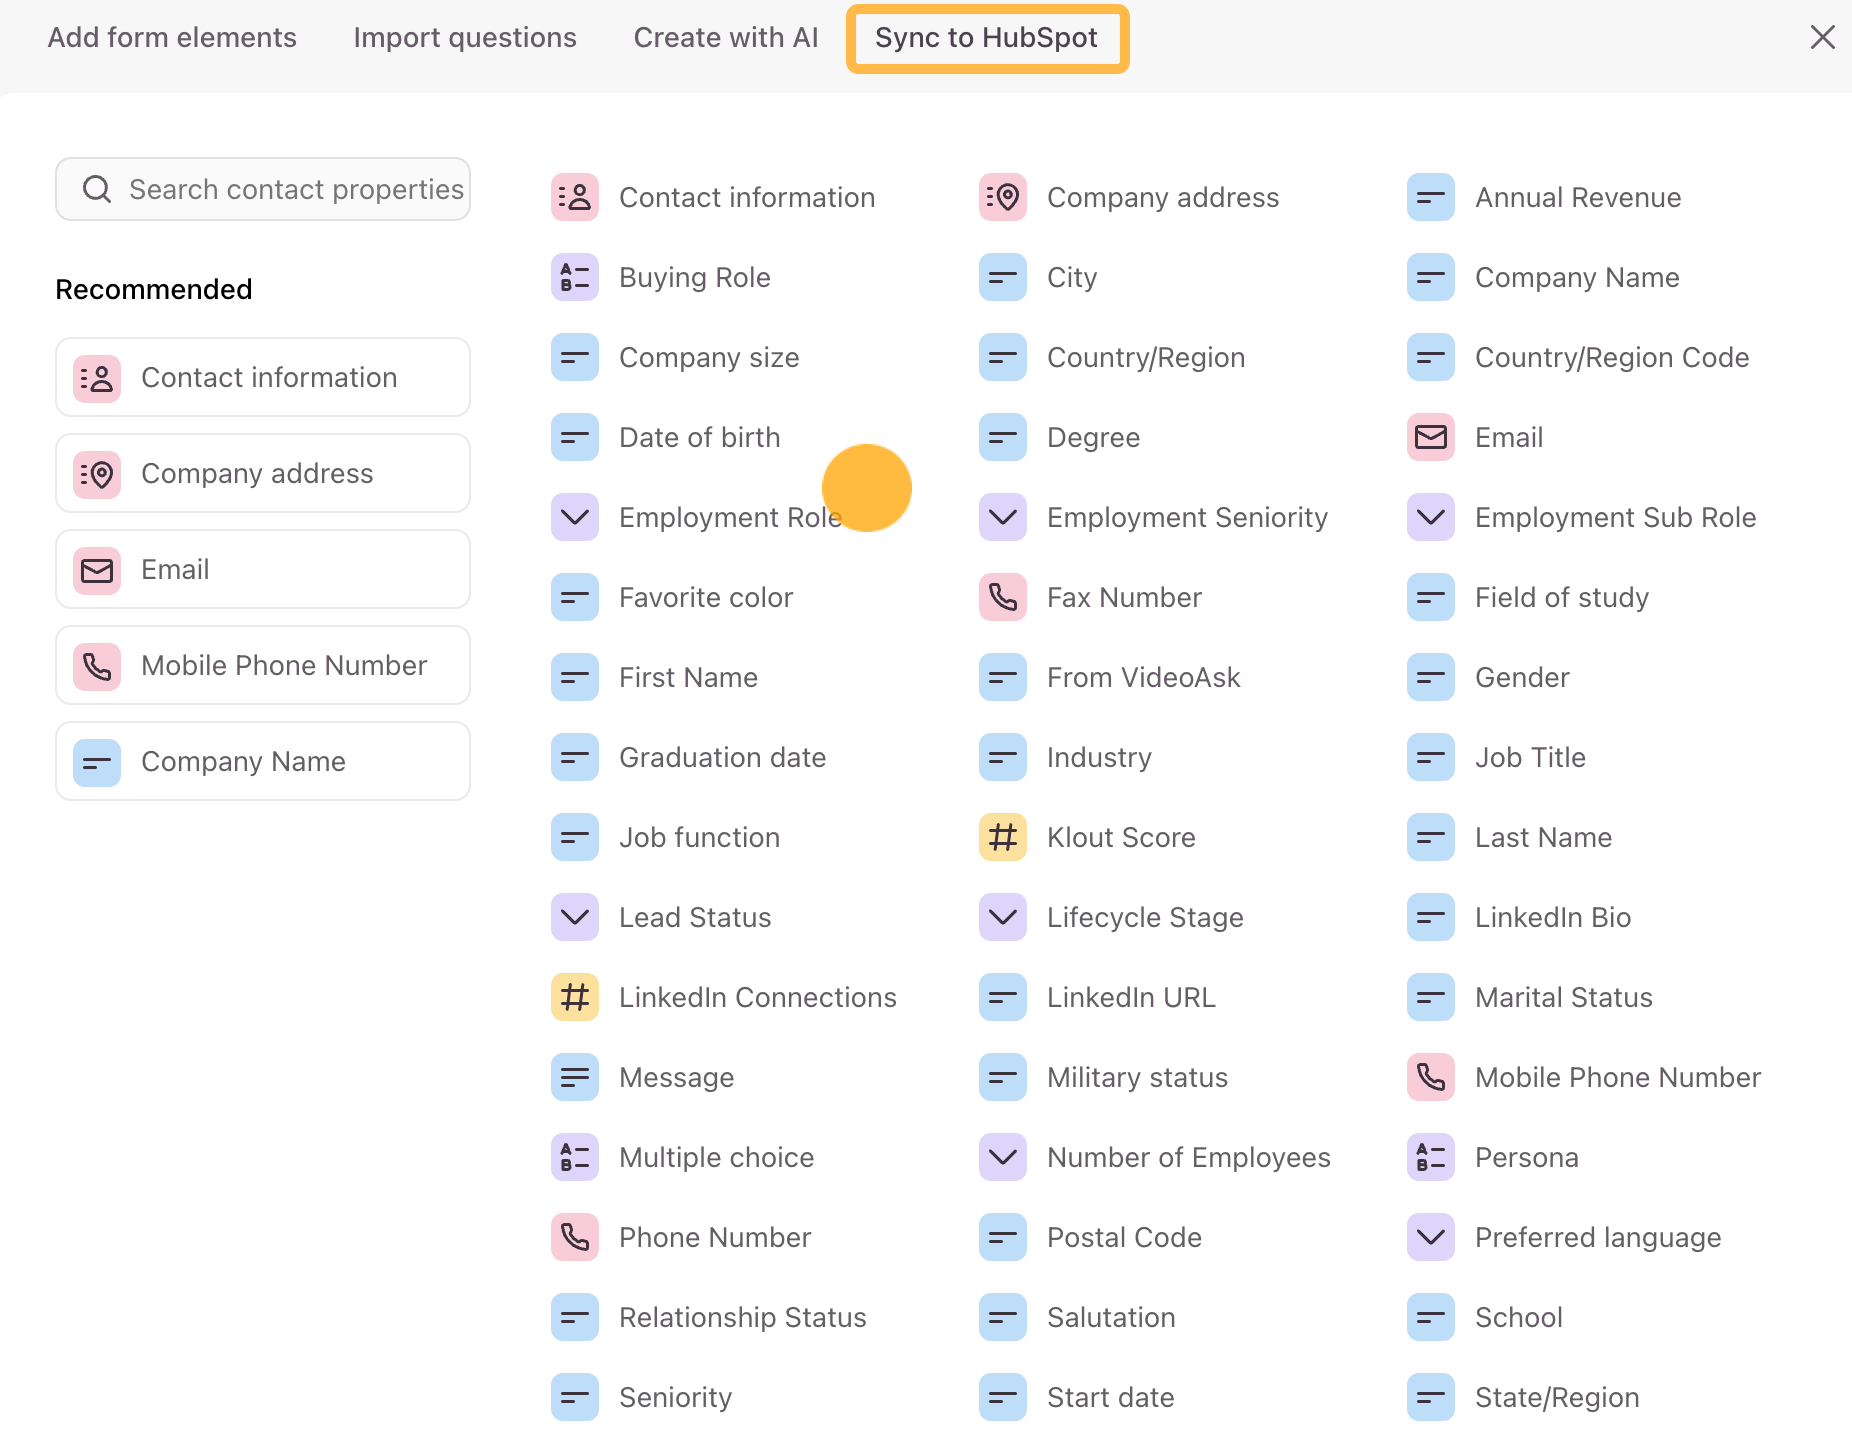The image size is (1852, 1448).
Task: Select the LinkedIn Bio property
Action: (x=1519, y=917)
